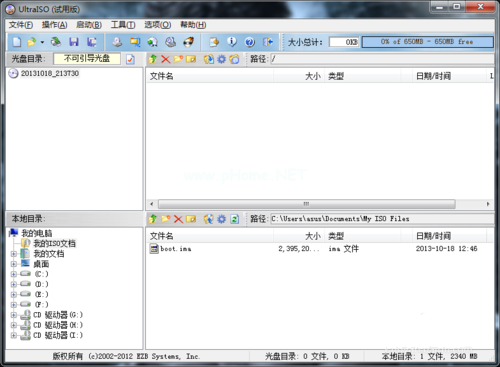Click the Make CD/DVD Image icon
The height and width of the screenshot is (367, 500).
coord(117,42)
